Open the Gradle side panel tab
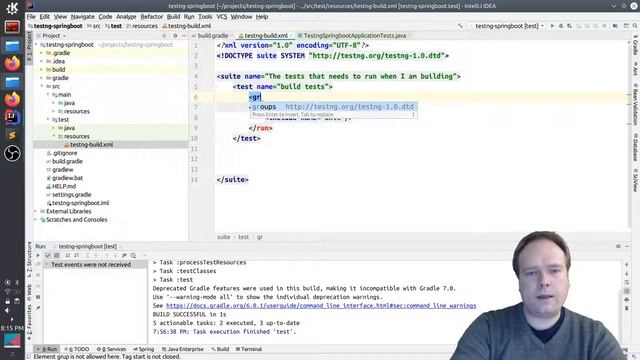Viewport: 640px width, 360px height. [636, 46]
